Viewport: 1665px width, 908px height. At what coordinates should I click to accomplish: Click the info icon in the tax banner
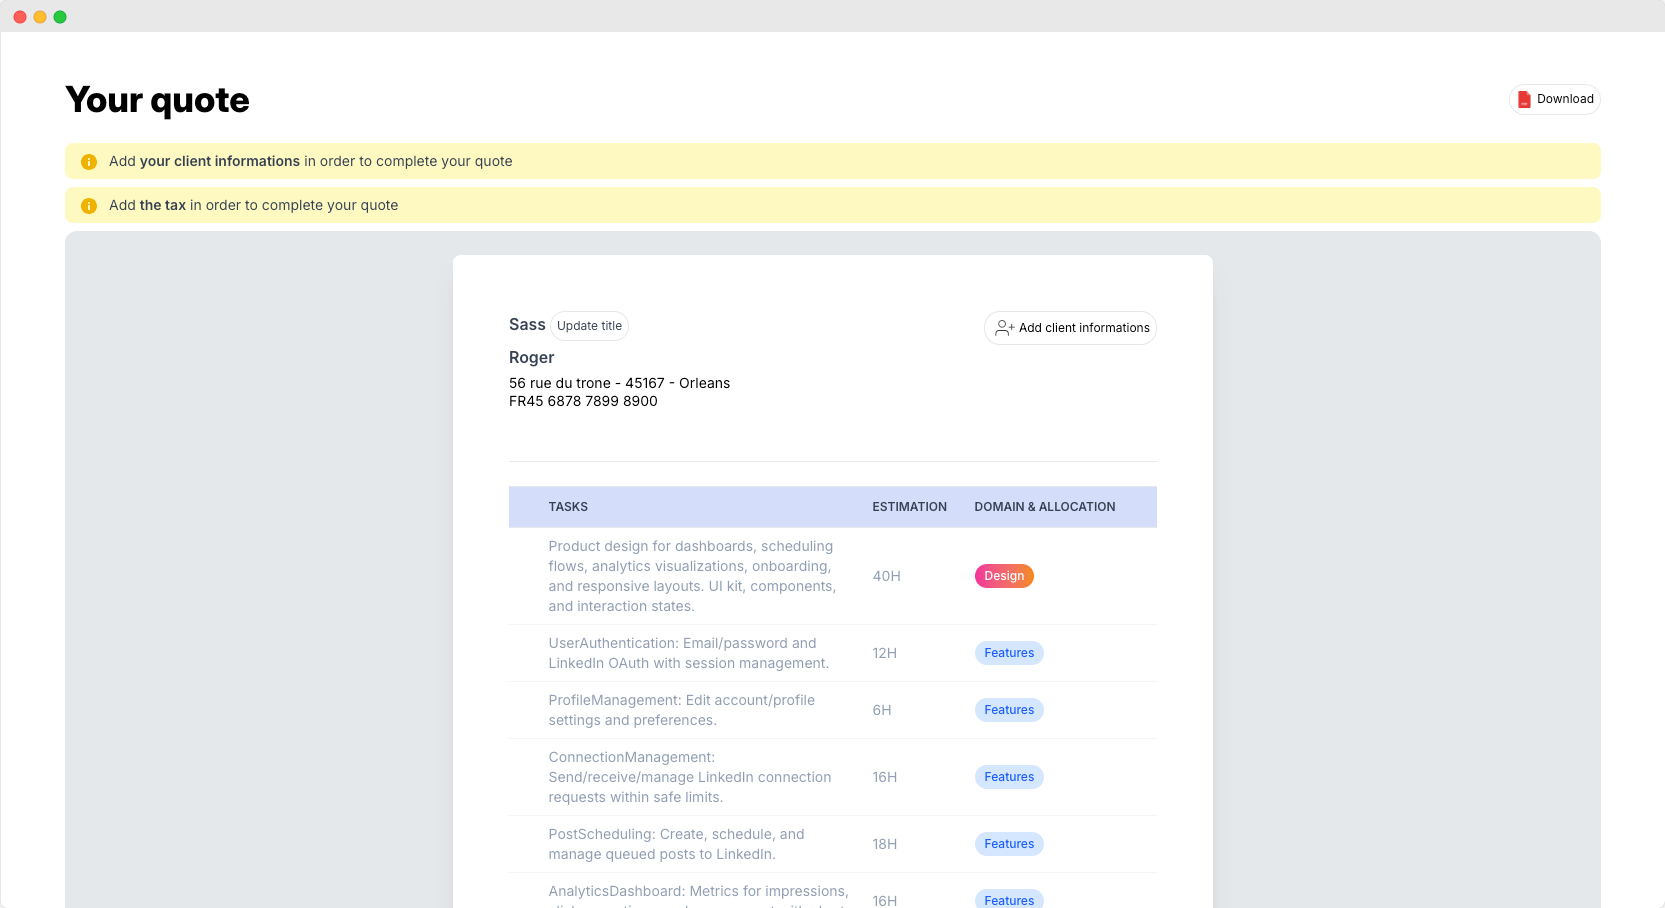tap(89, 206)
